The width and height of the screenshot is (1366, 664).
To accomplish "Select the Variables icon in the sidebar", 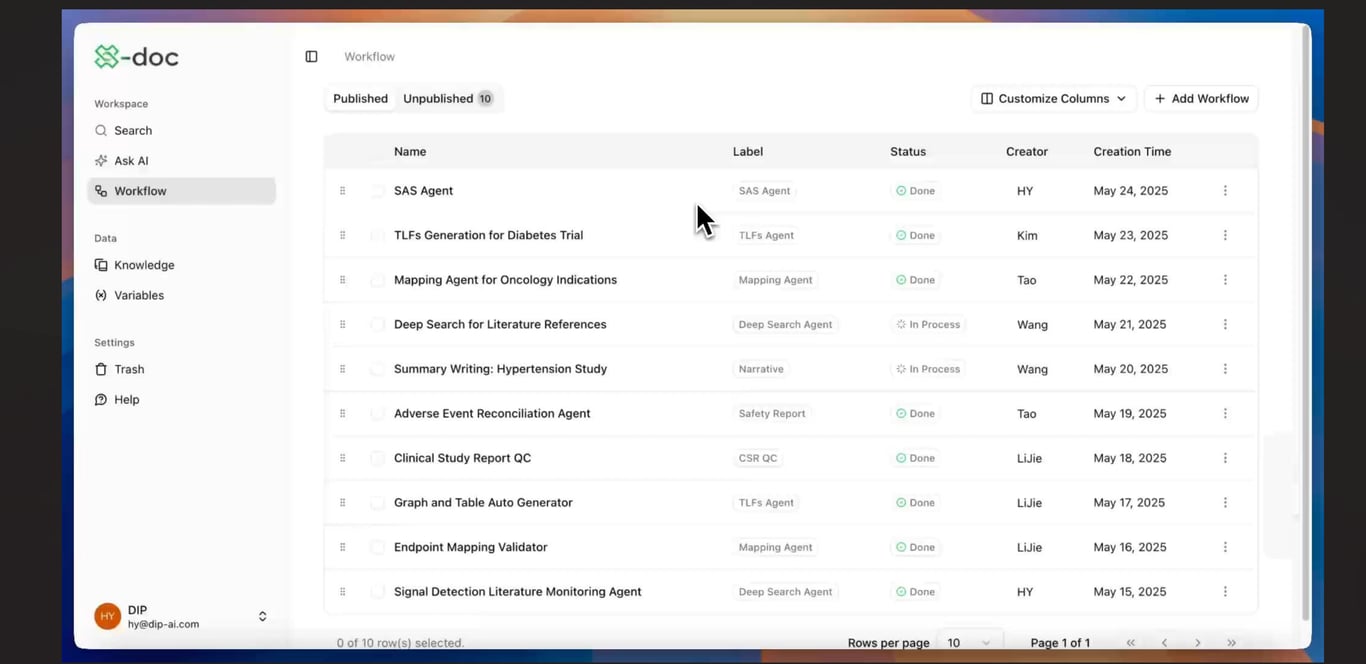I will (x=101, y=295).
